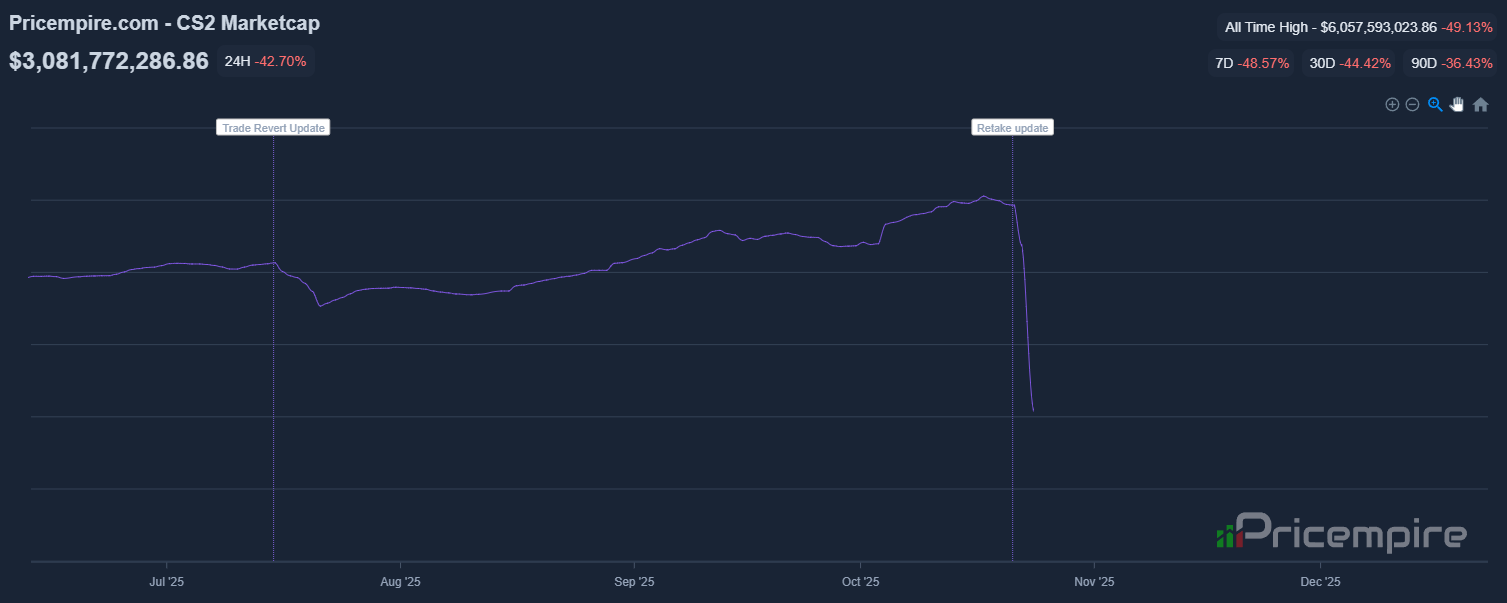
Task: Click the chart zoom-in plus icon
Action: [x=1391, y=105]
